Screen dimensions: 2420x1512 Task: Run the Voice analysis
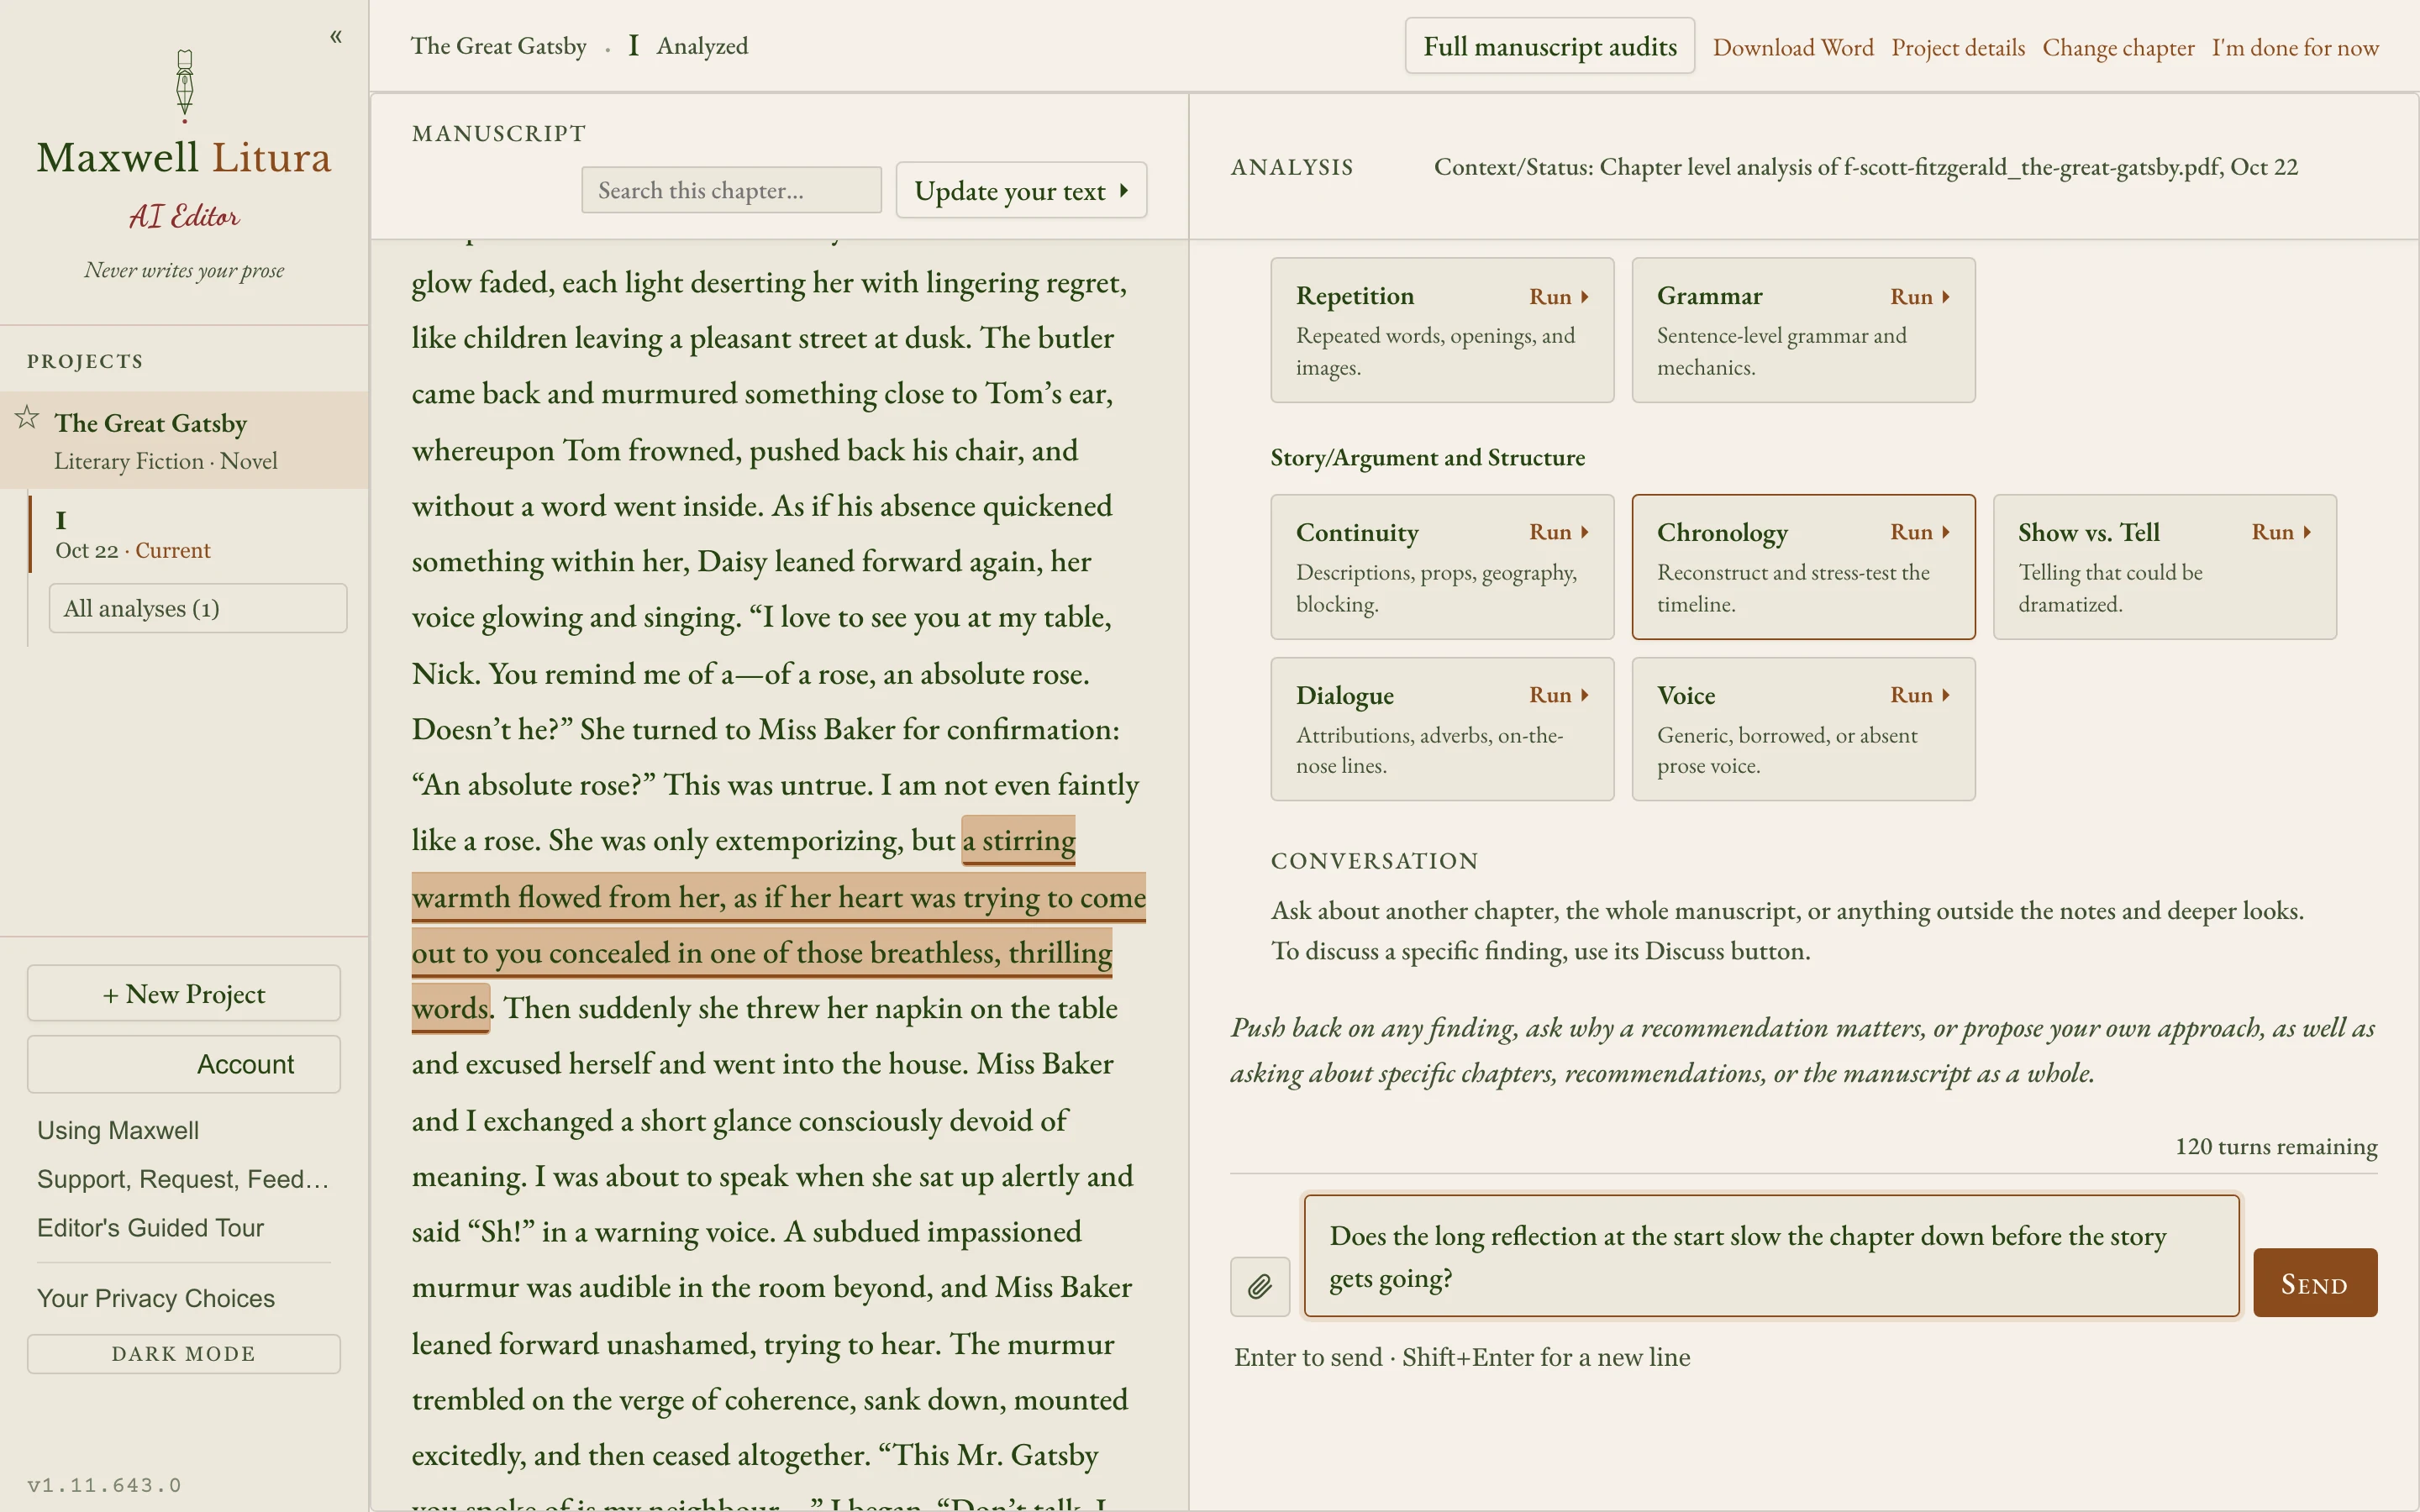[x=1919, y=695]
